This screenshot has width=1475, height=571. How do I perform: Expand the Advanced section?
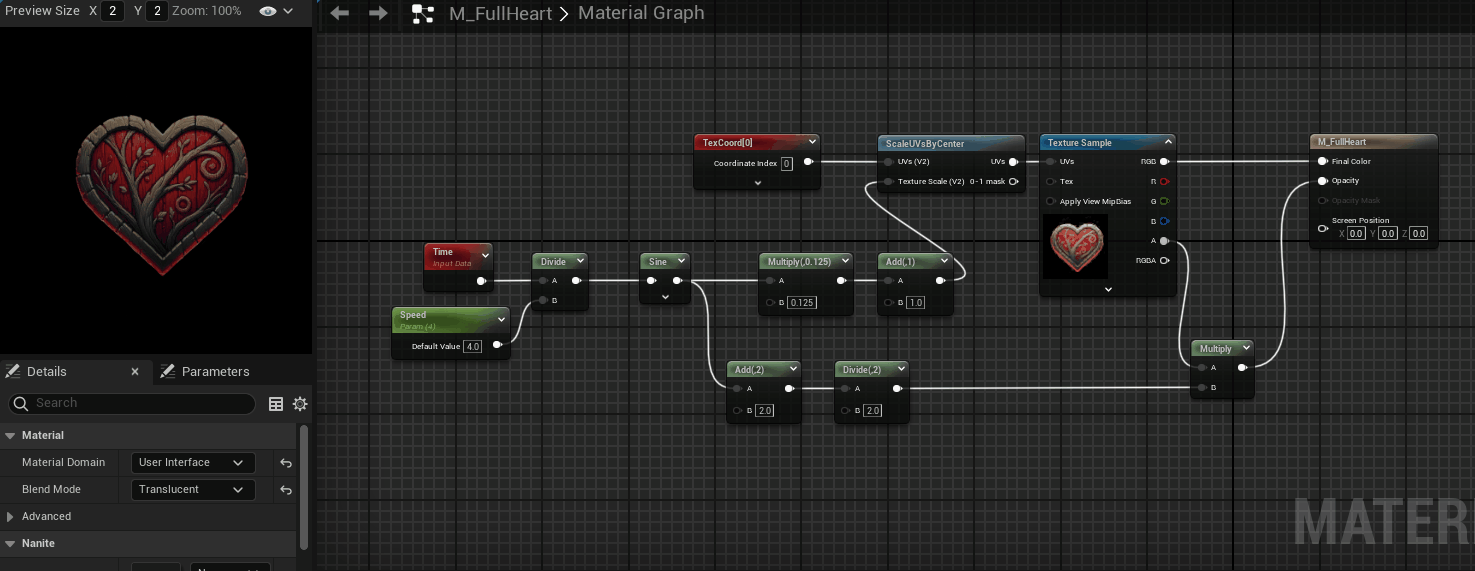coord(11,517)
